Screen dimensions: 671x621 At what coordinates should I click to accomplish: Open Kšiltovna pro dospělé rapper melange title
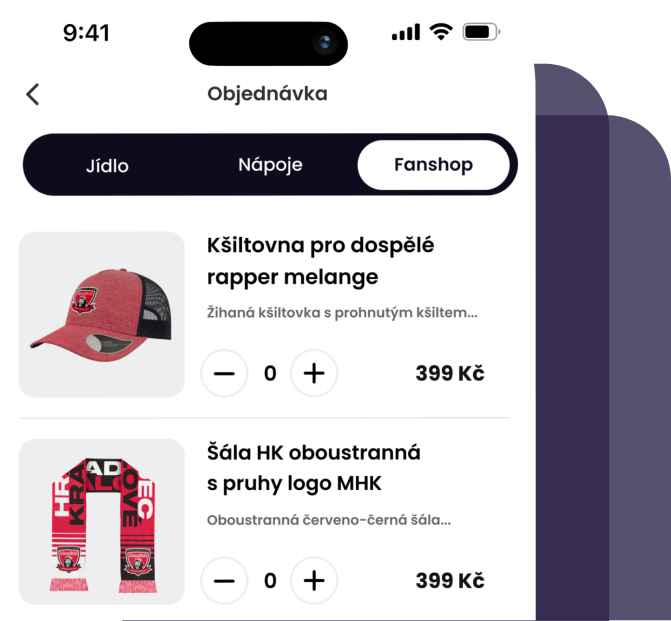tap(320, 261)
